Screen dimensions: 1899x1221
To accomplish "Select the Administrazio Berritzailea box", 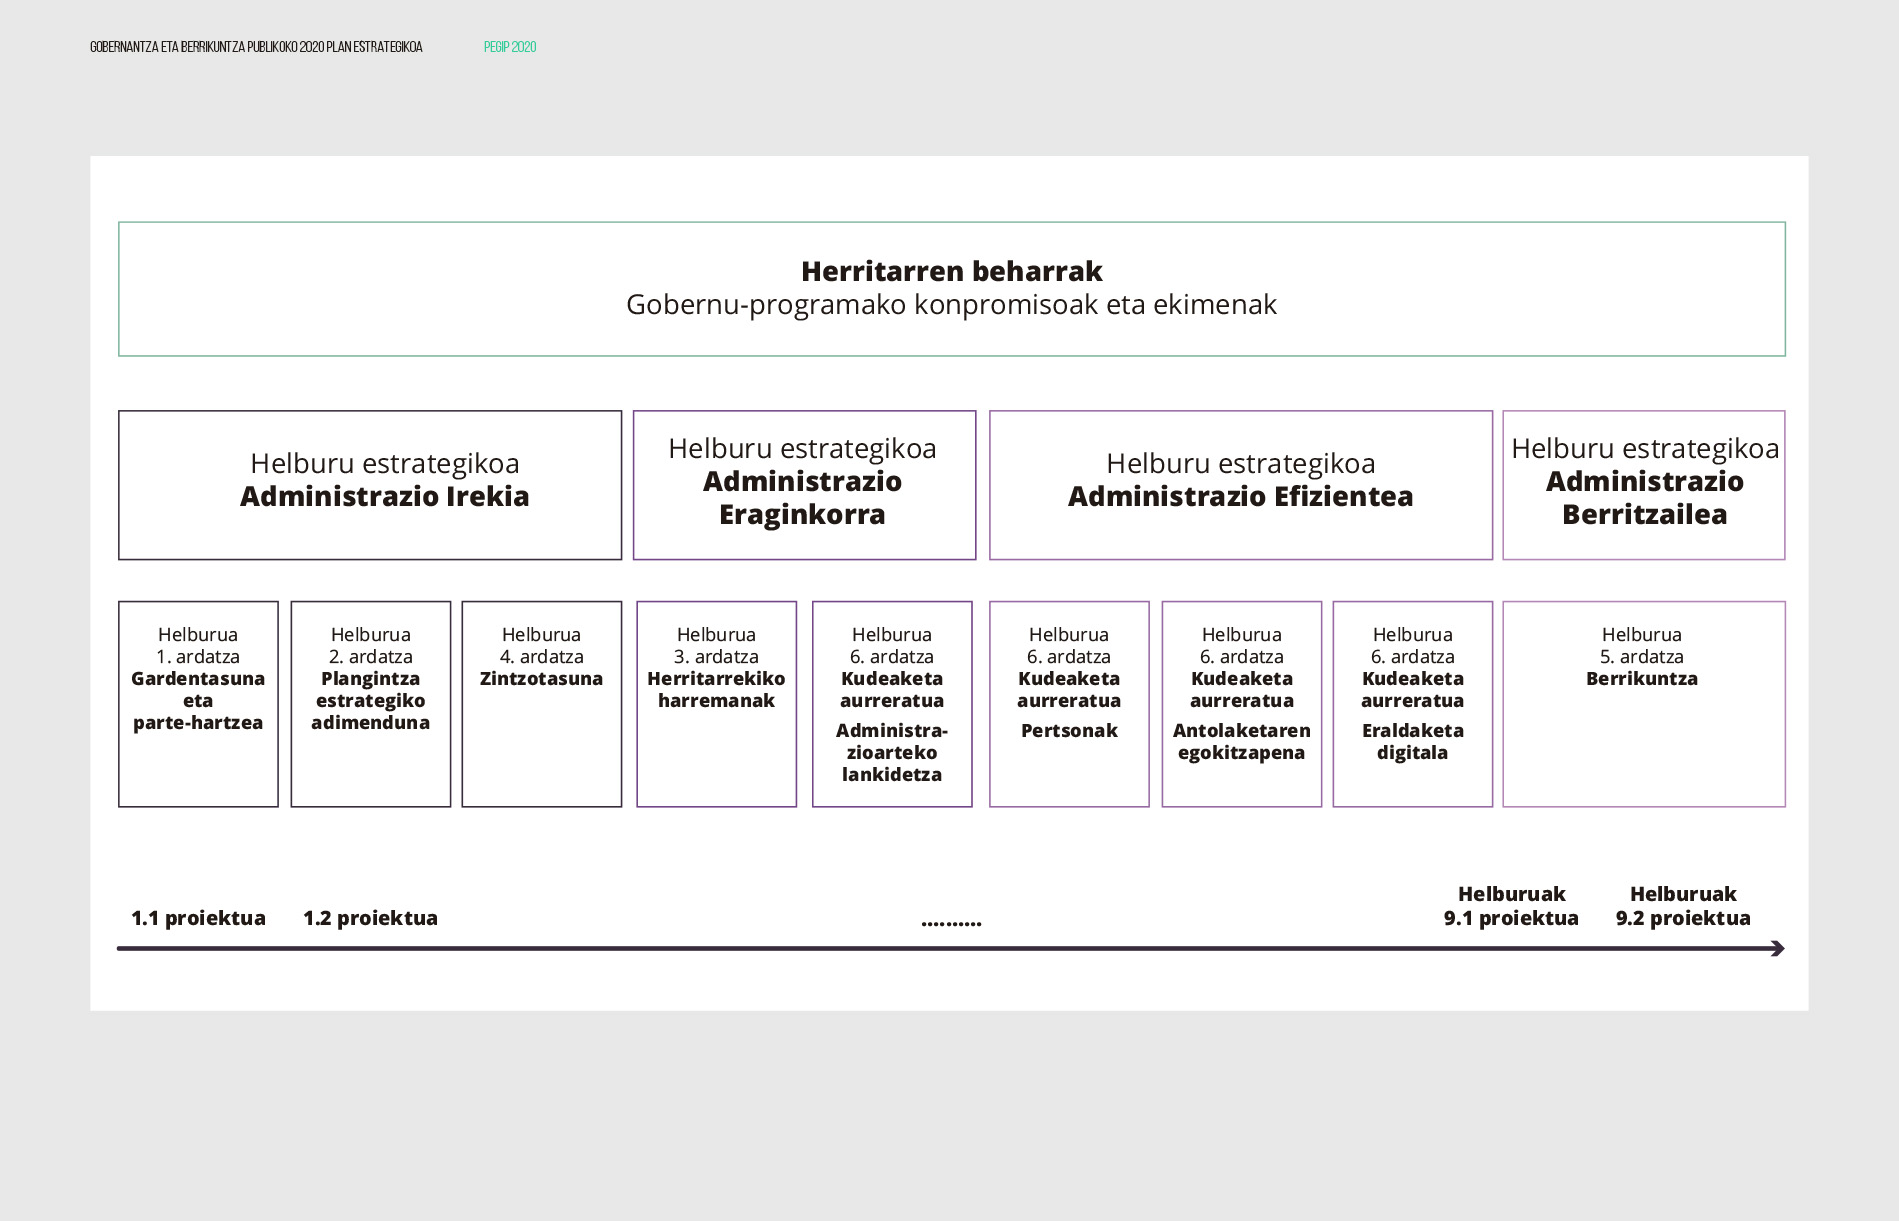I will click(x=1643, y=485).
